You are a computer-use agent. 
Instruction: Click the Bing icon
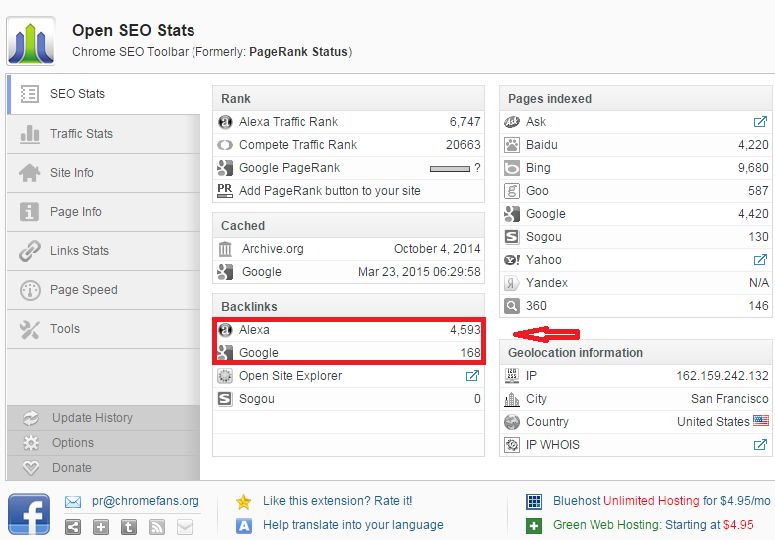(x=512, y=168)
